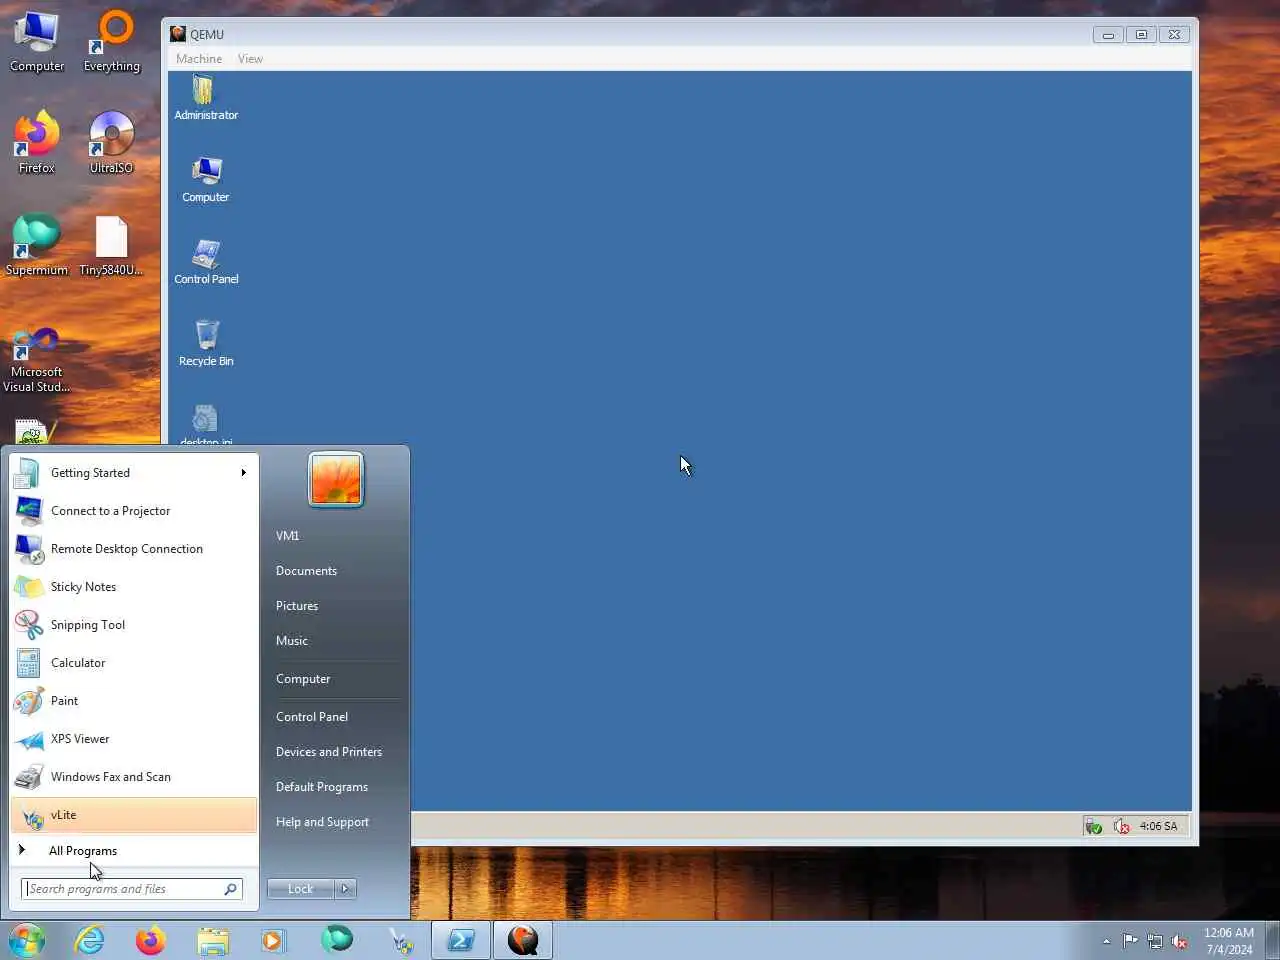Image resolution: width=1280 pixels, height=960 pixels.
Task: Open Action Center flag icon
Action: [x=1130, y=941]
